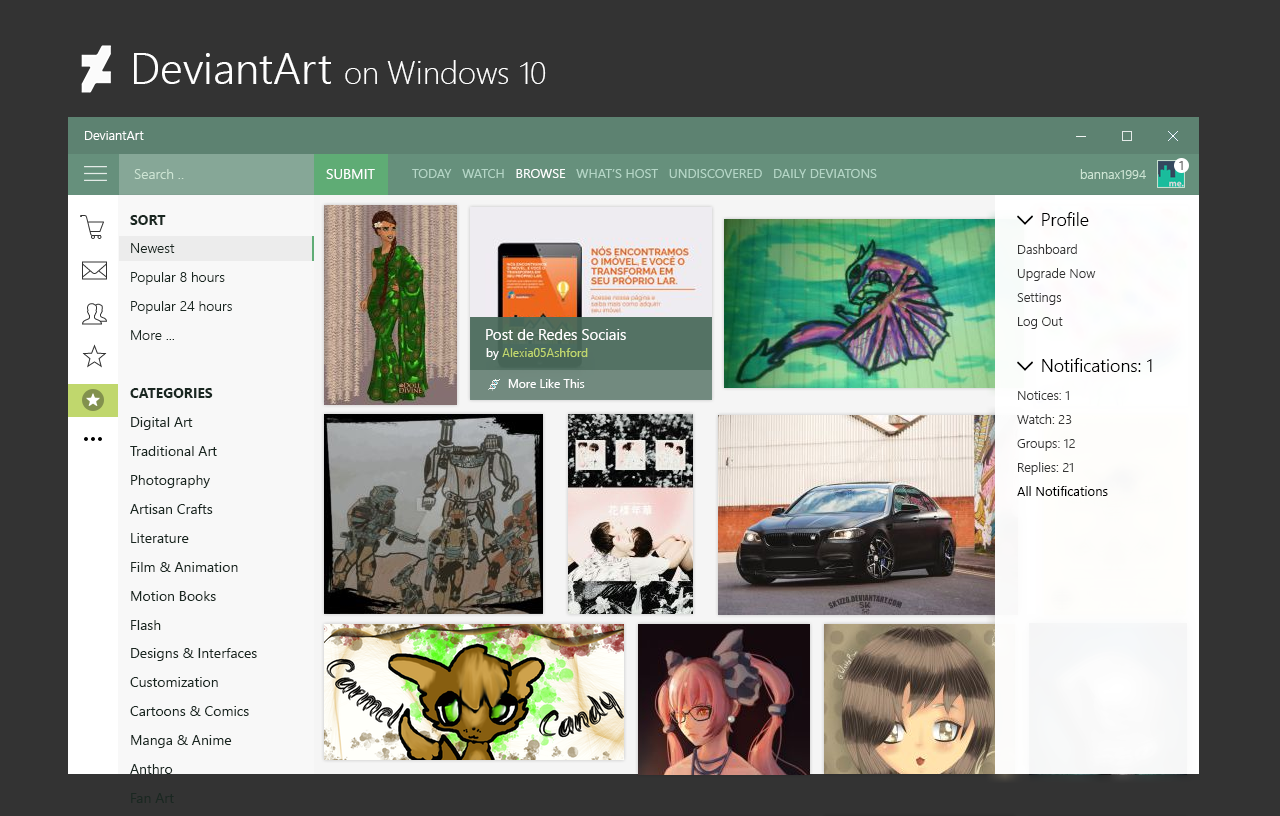Open the Upgrade Now link

point(1056,273)
